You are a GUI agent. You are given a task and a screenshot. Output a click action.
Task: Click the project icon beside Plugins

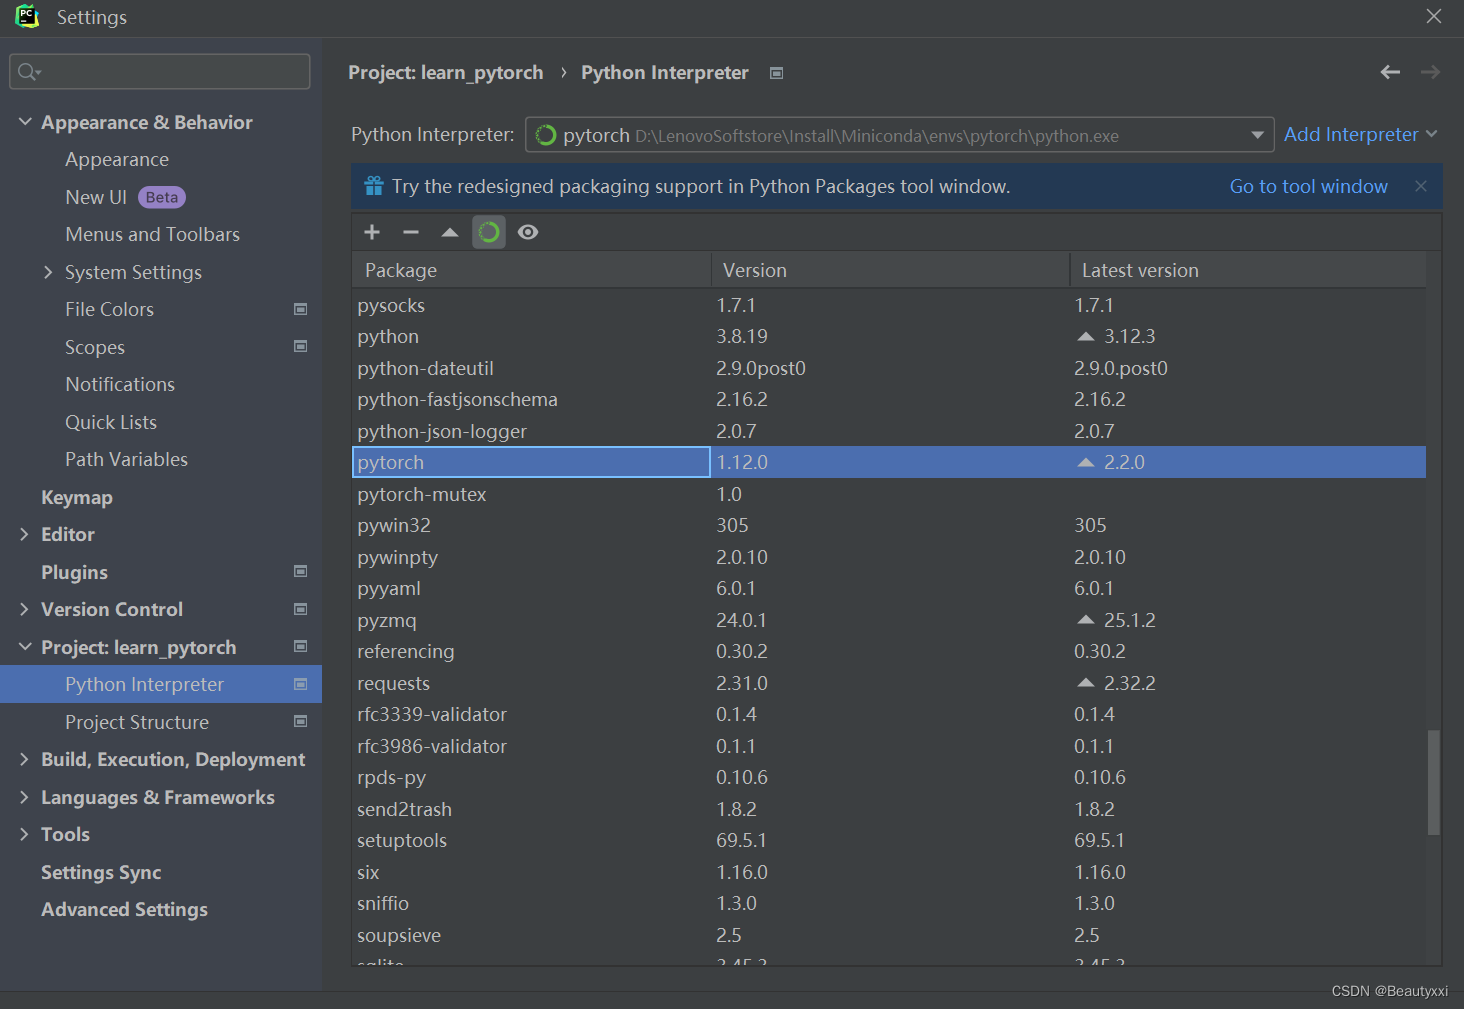point(300,571)
